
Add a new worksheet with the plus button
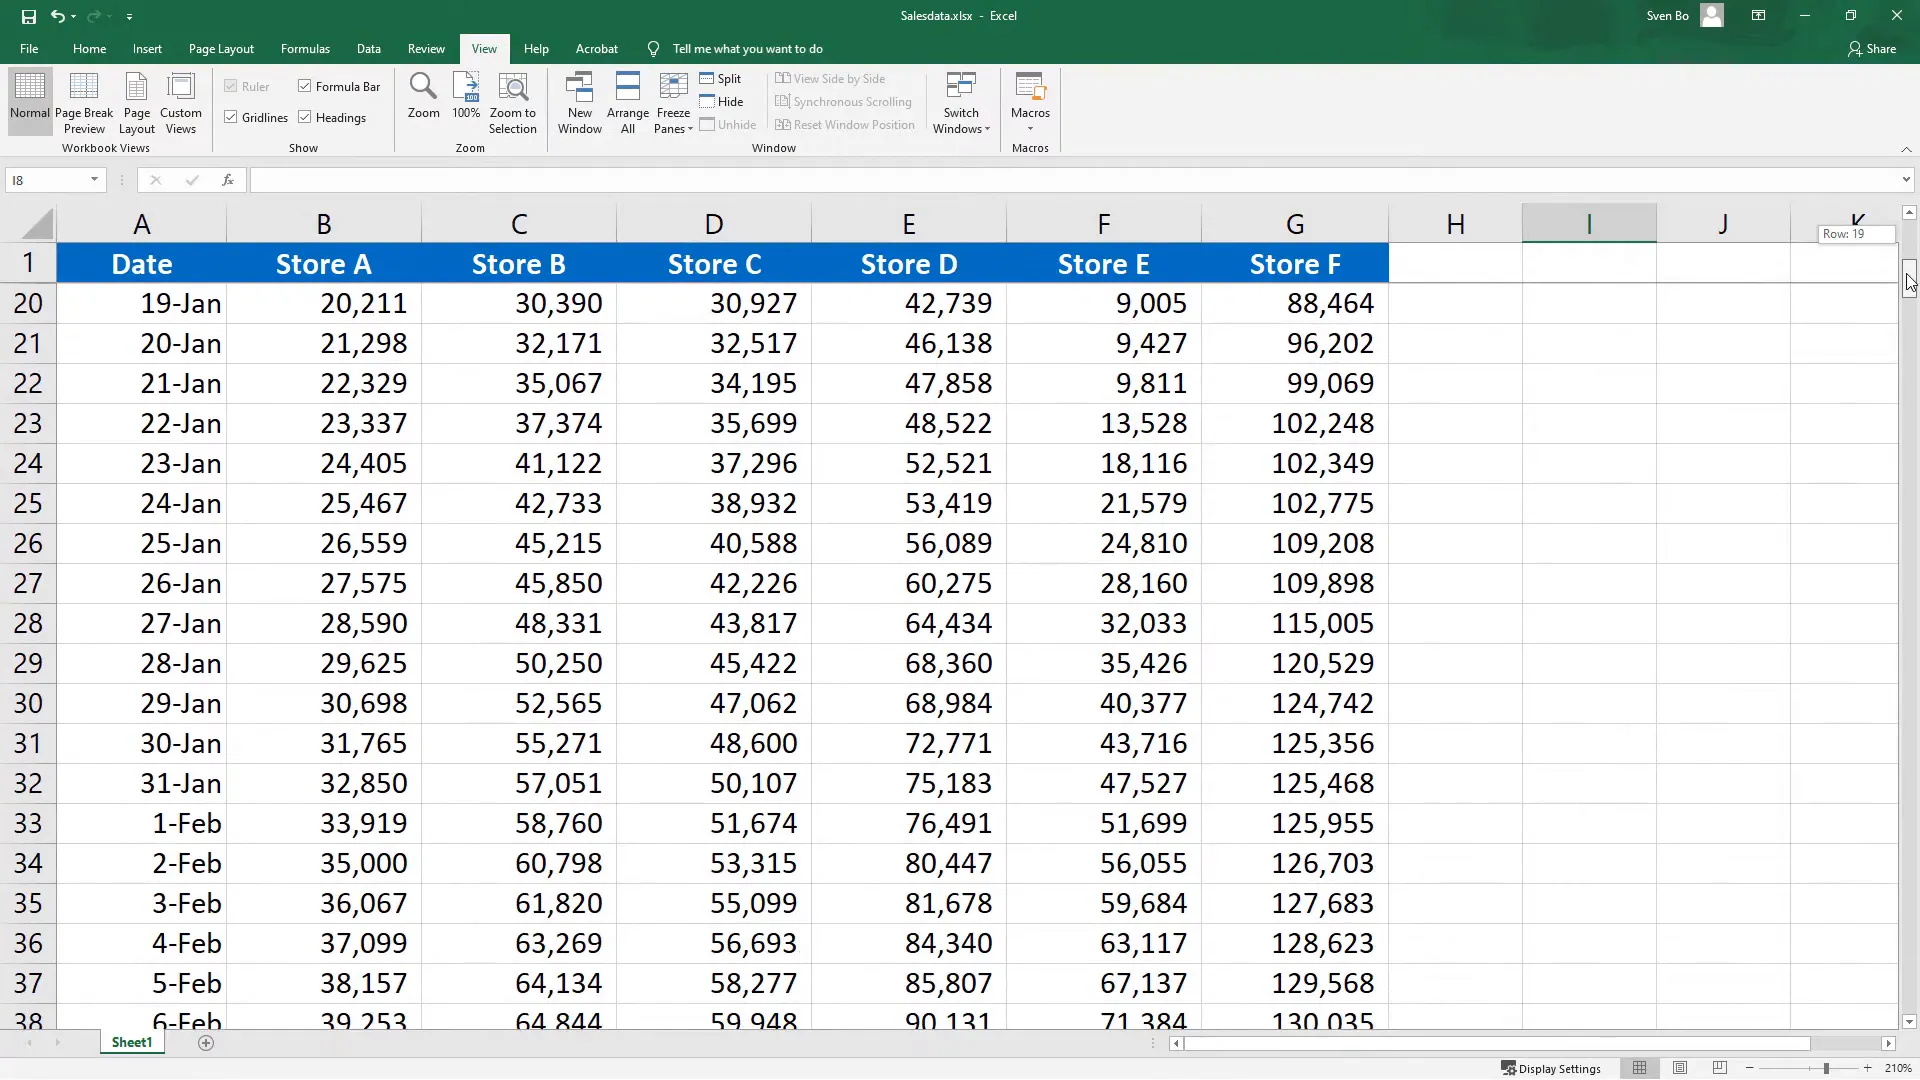tap(206, 1043)
